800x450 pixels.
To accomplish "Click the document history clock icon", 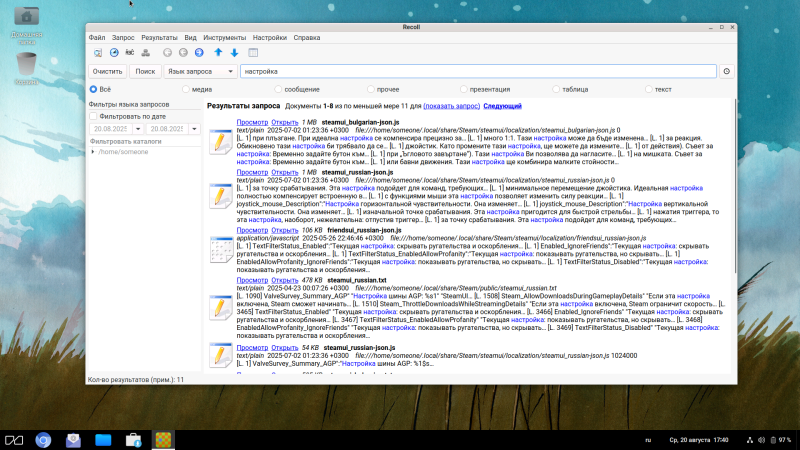I will [x=113, y=52].
